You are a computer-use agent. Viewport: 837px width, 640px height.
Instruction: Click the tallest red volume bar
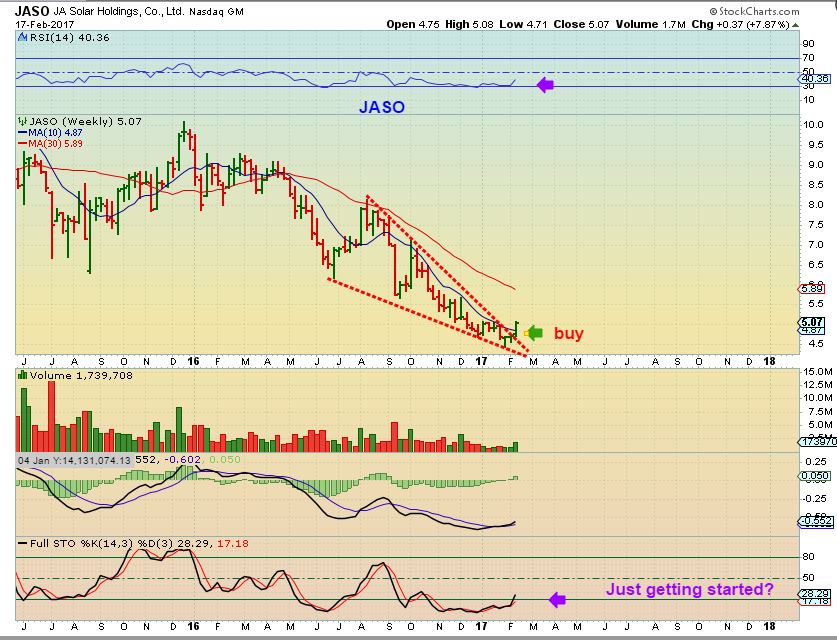(x=52, y=417)
